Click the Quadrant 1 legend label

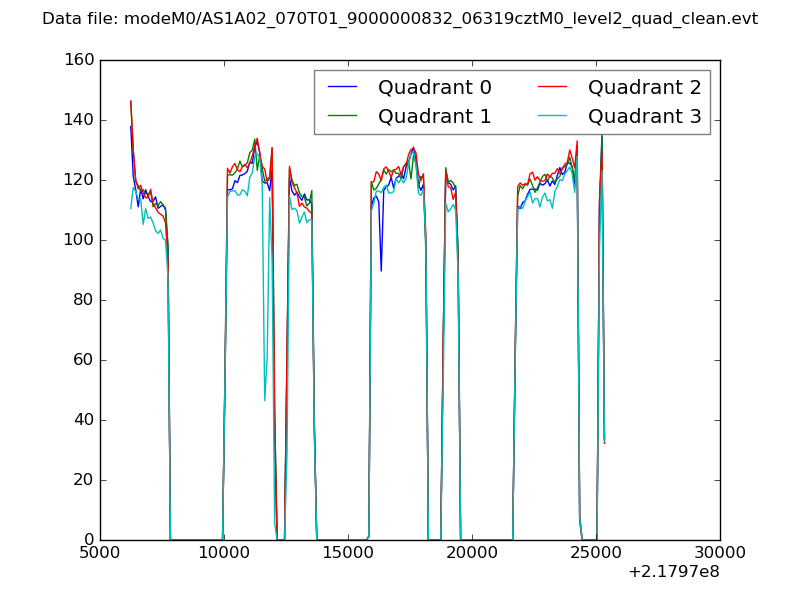tap(434, 116)
